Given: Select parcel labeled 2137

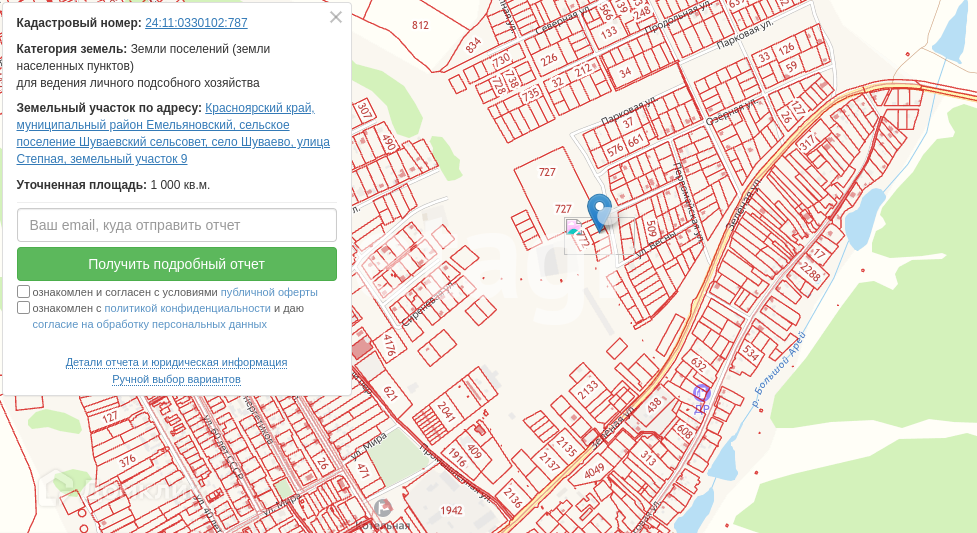Looking at the screenshot, I should 550,461.
